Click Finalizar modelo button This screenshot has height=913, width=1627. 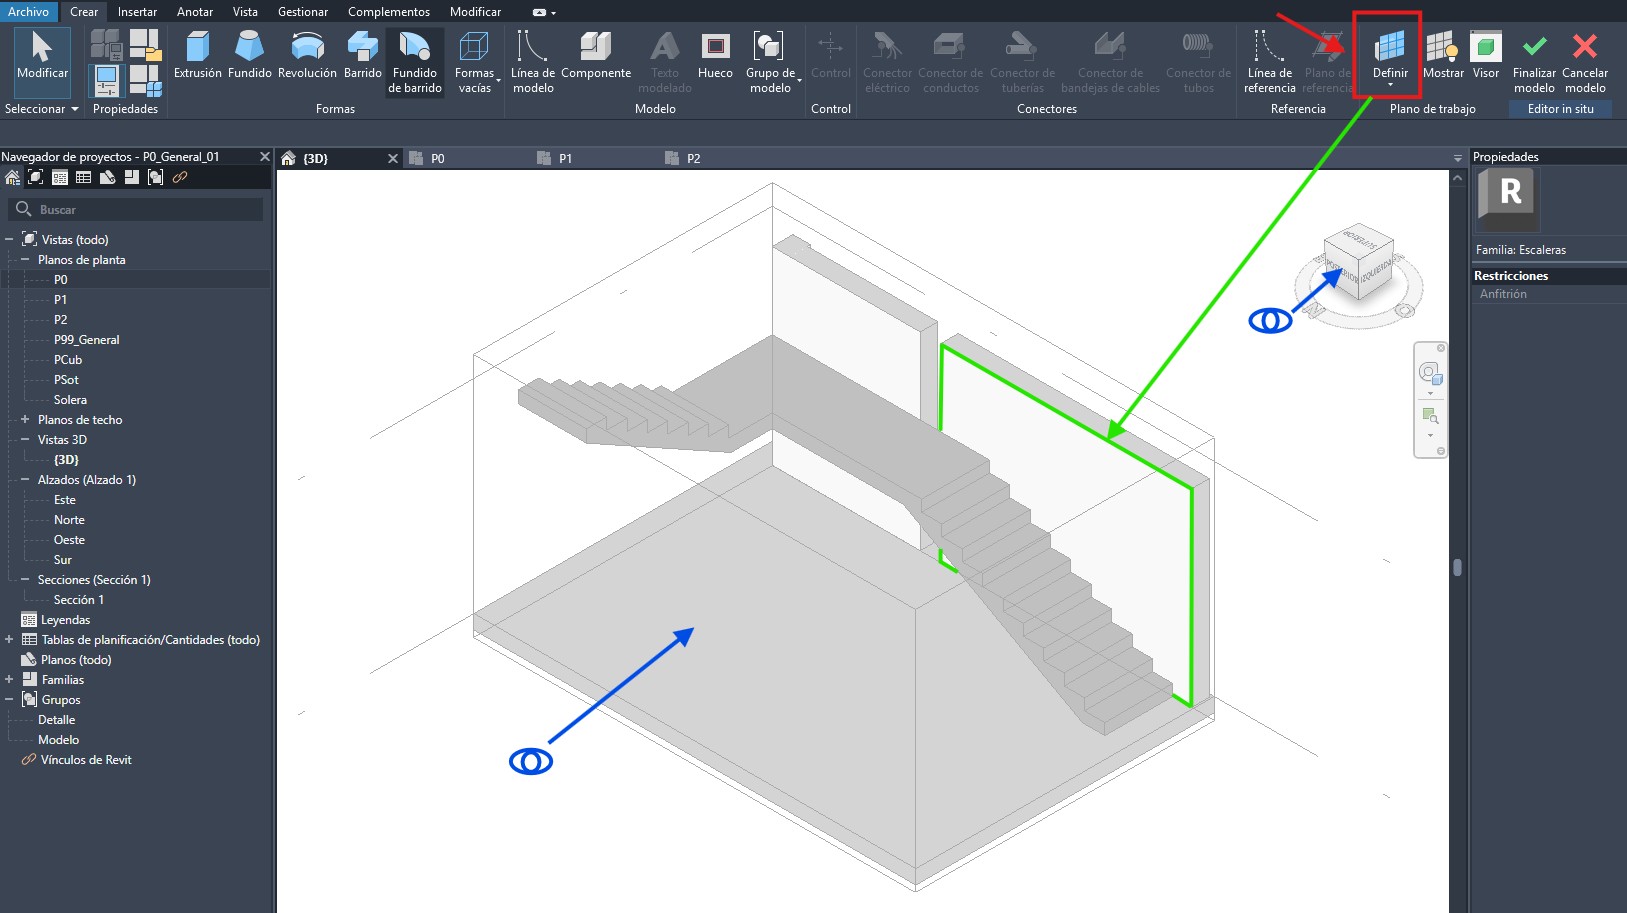pos(1534,62)
